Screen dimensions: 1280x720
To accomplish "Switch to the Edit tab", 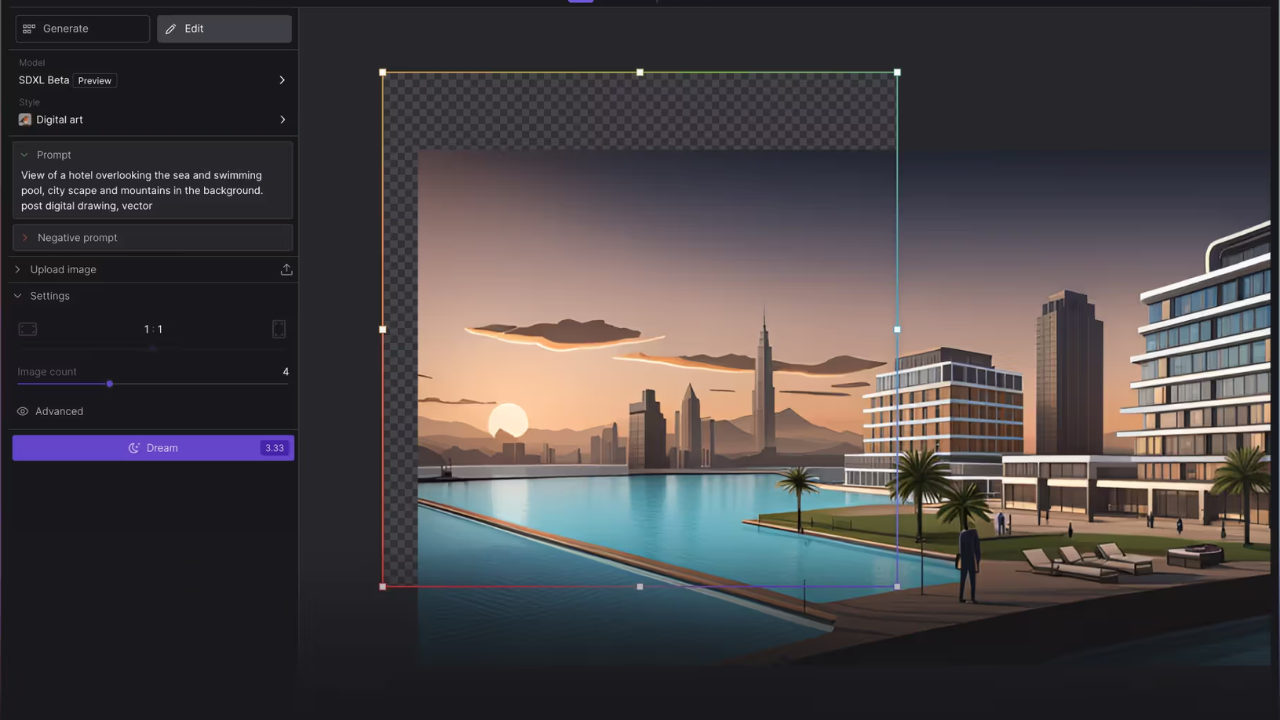I will point(224,29).
